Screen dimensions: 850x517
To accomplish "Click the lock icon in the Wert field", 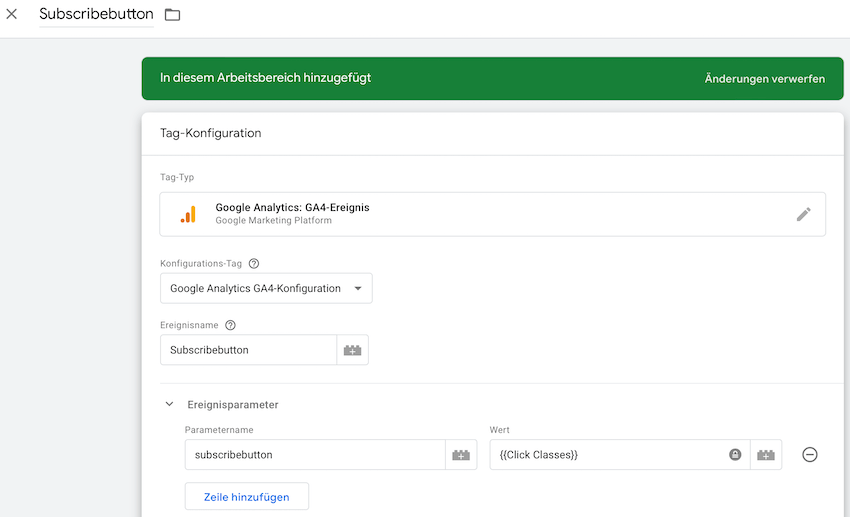I will [x=735, y=455].
